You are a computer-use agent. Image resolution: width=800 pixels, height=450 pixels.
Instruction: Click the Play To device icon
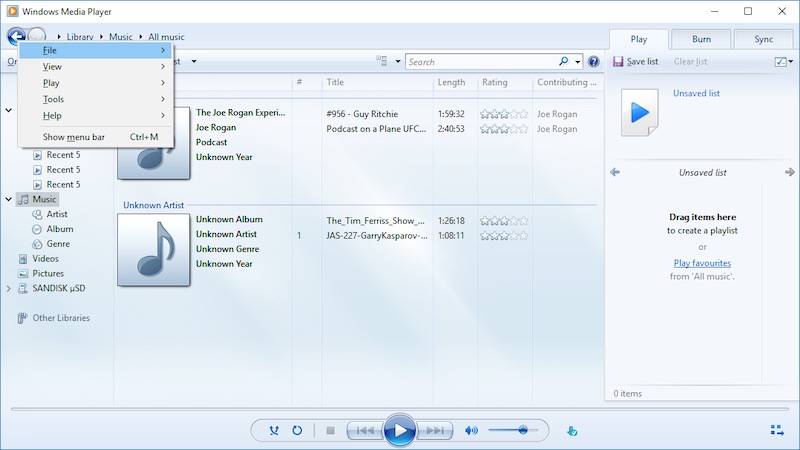(x=572, y=431)
